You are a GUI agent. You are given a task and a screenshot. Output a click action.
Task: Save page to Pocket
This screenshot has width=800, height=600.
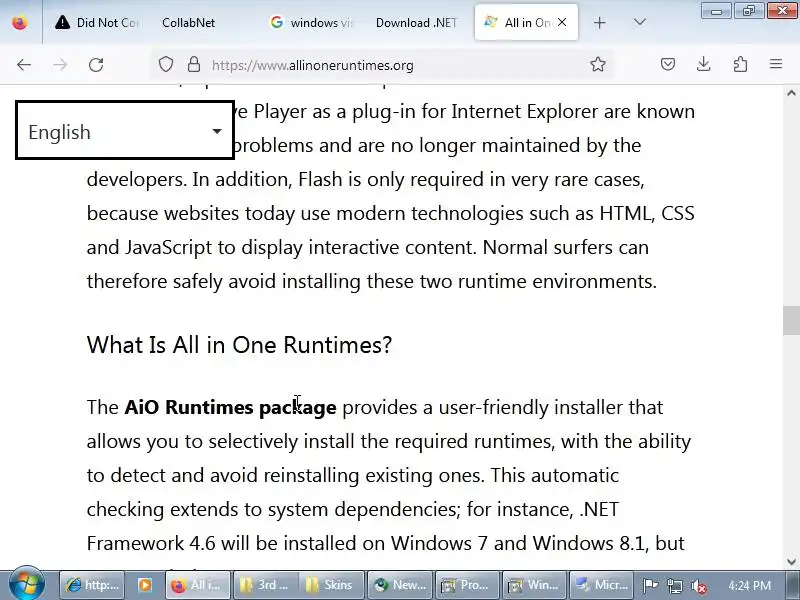tap(667, 64)
